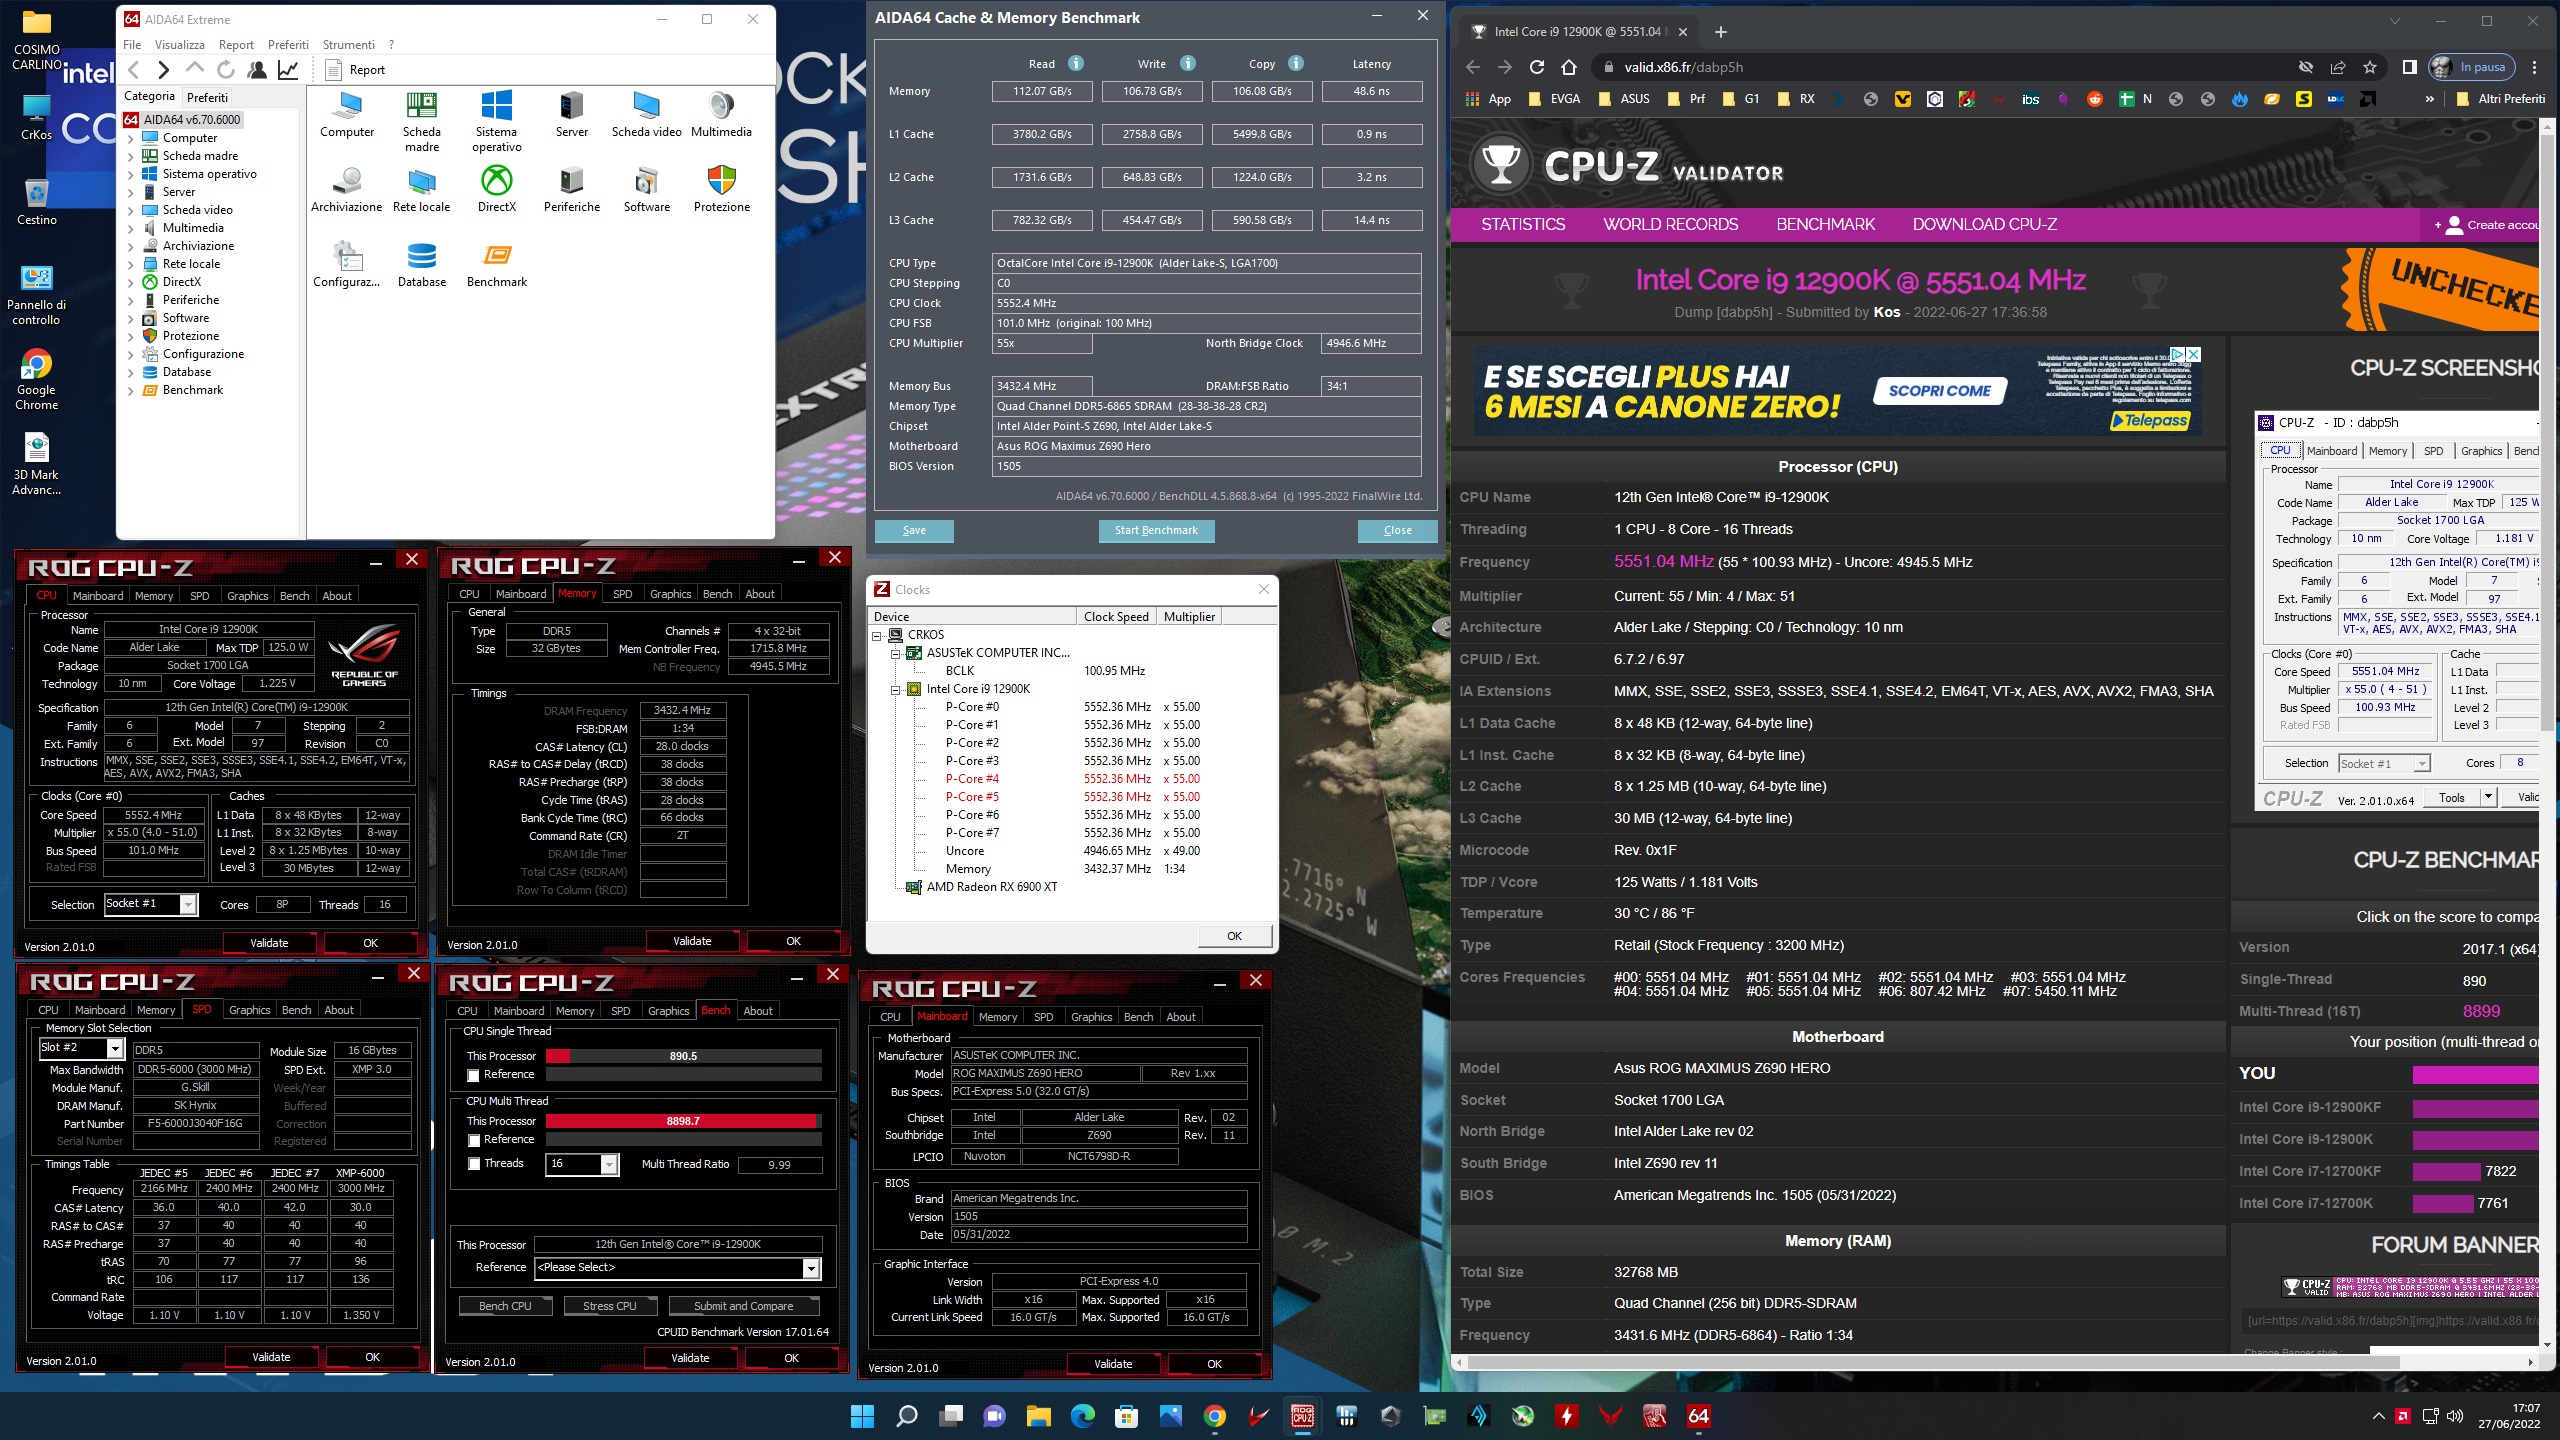Open taskbar search icon
2560x1440 pixels.
coord(906,1416)
